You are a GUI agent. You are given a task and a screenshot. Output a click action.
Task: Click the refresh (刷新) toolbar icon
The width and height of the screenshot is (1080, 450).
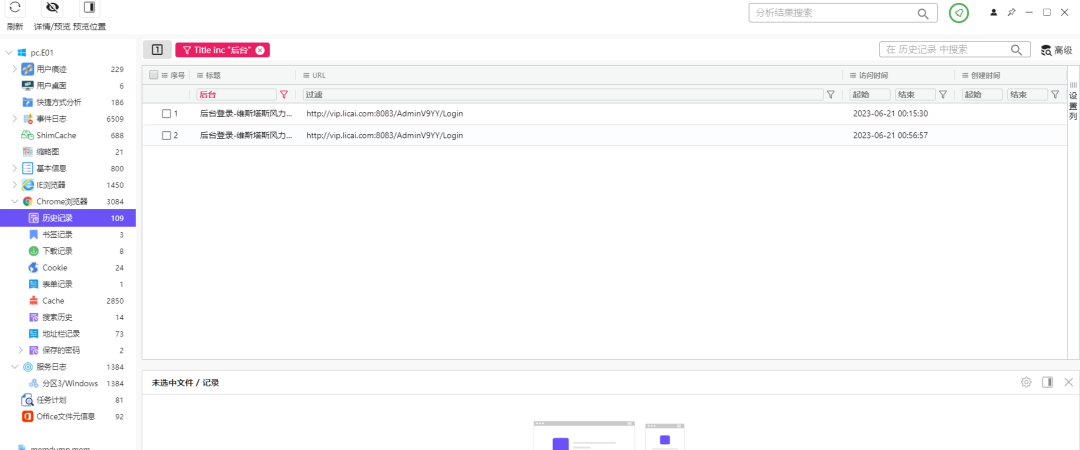[14, 8]
